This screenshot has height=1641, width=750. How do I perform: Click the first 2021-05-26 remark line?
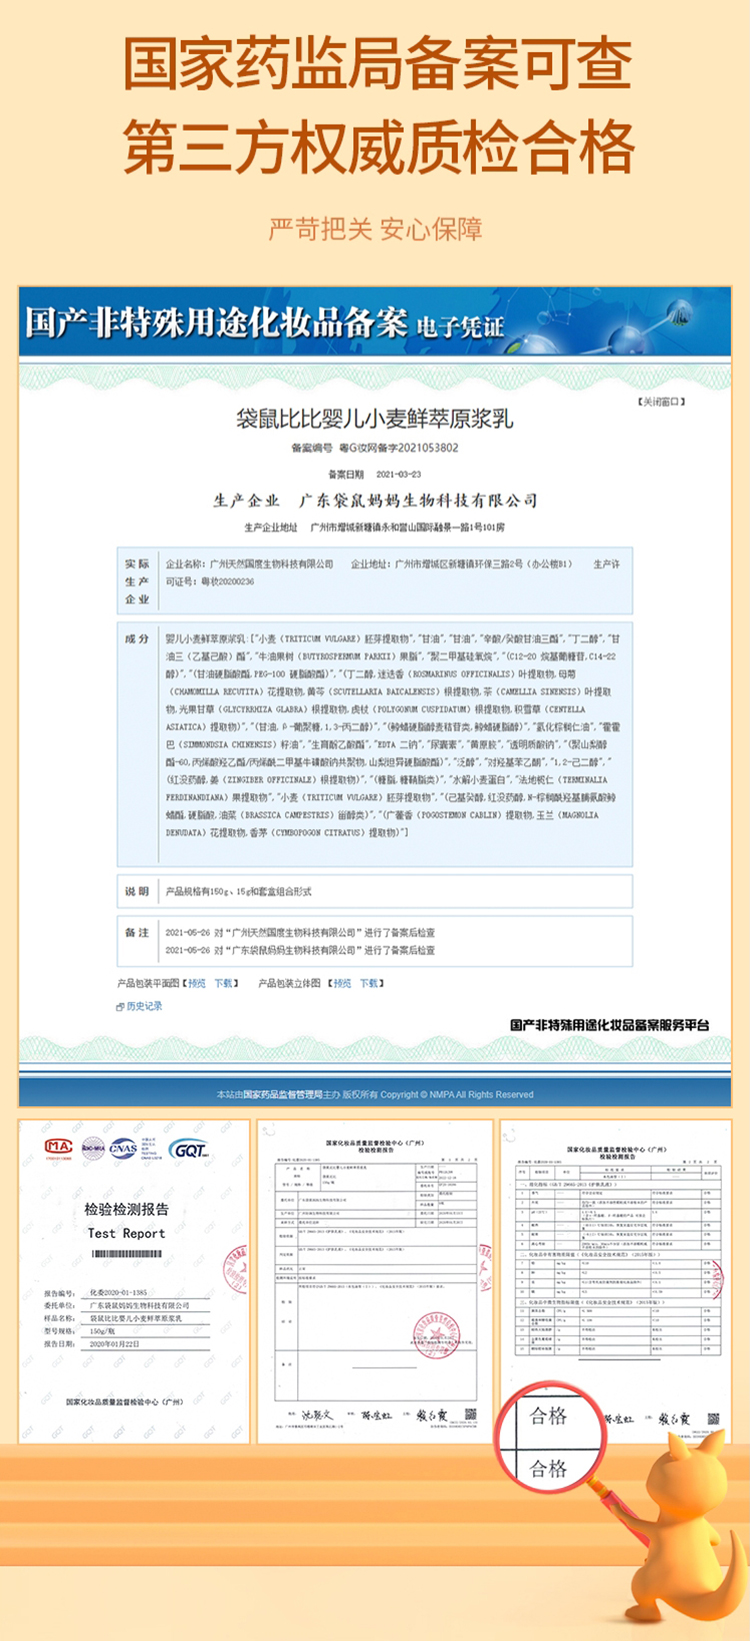[x=300, y=932]
